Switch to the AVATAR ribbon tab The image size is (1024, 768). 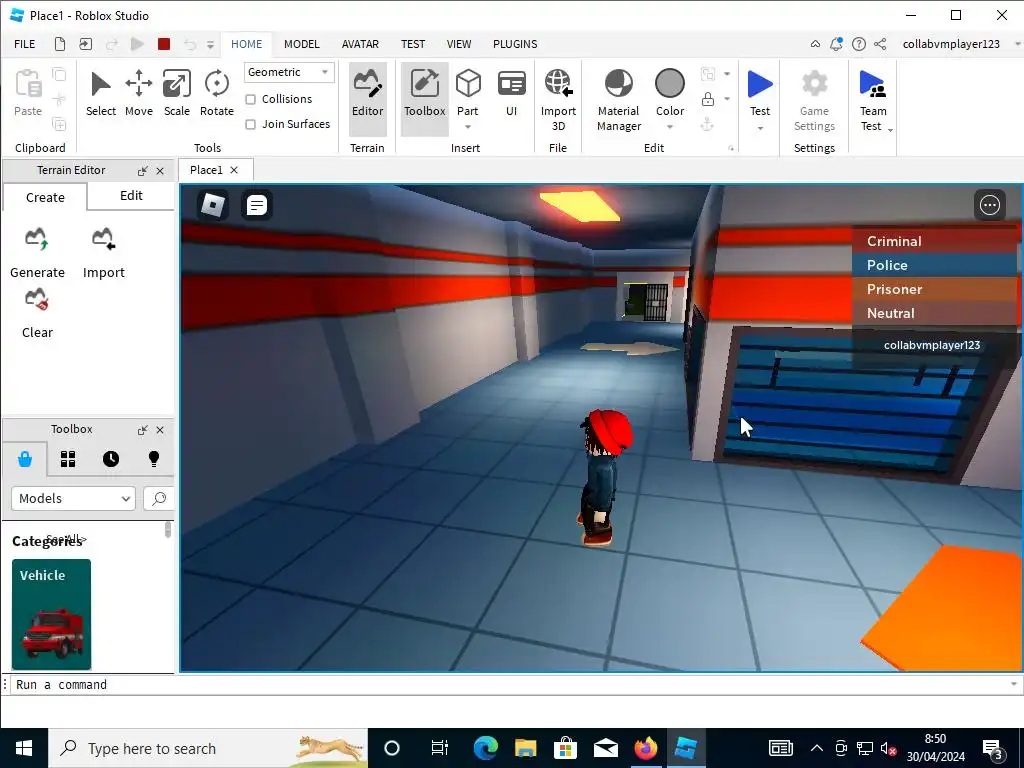click(360, 44)
